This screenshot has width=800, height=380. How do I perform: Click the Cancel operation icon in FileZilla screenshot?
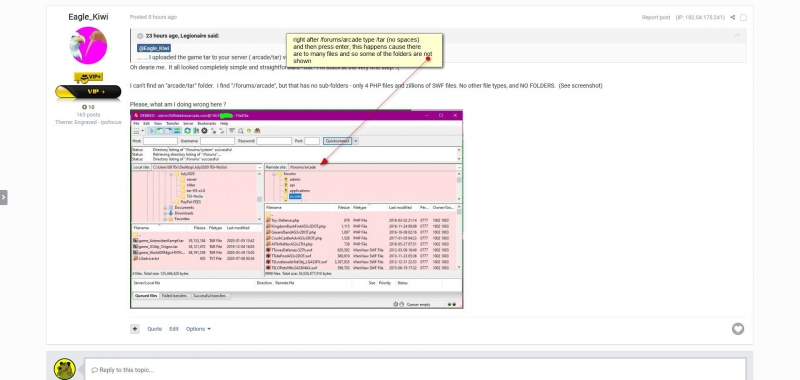click(x=204, y=131)
